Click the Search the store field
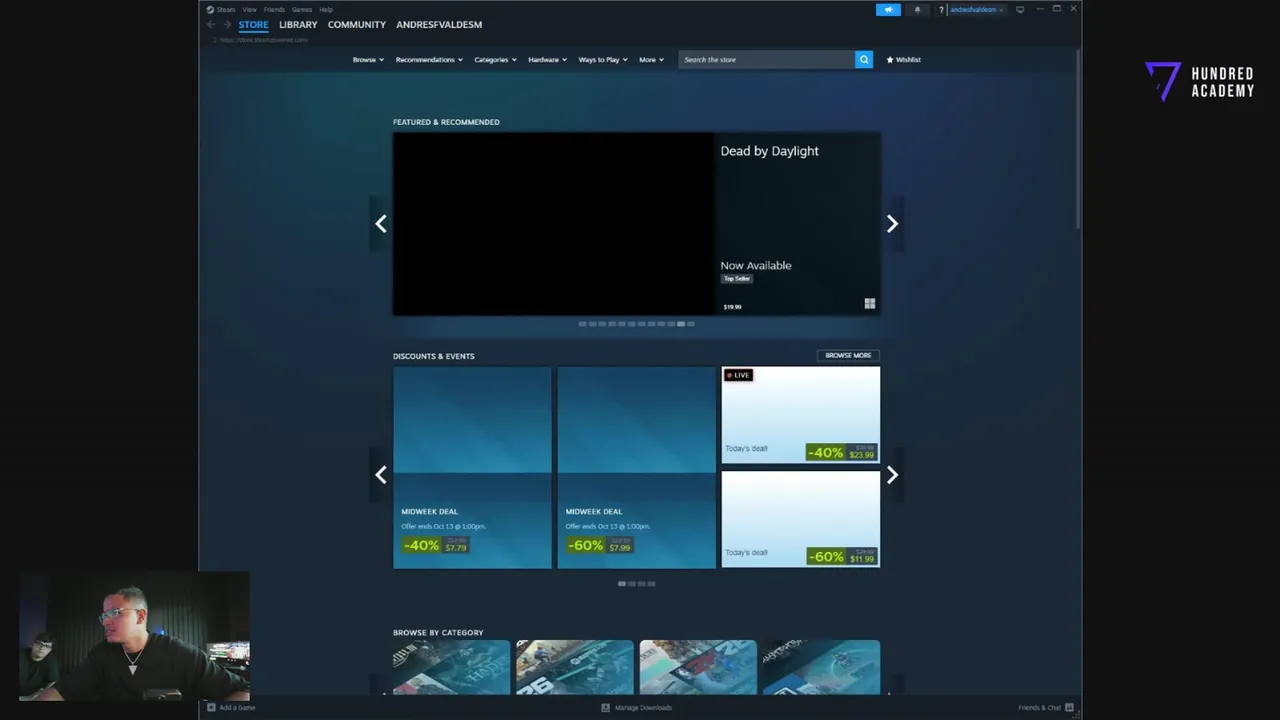Viewport: 1280px width, 720px height. tap(767, 59)
